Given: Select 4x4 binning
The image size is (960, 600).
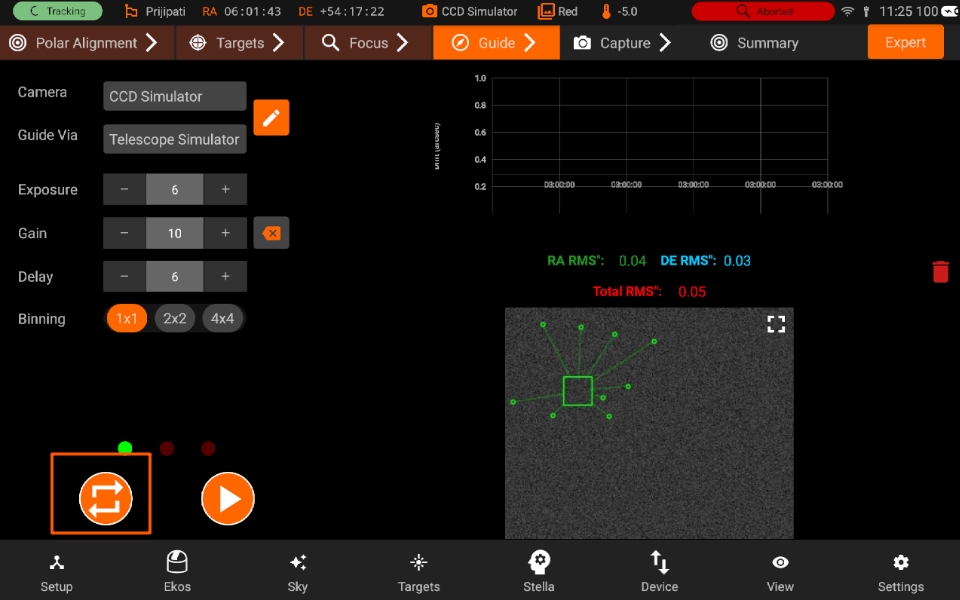Looking at the screenshot, I should click(222, 318).
